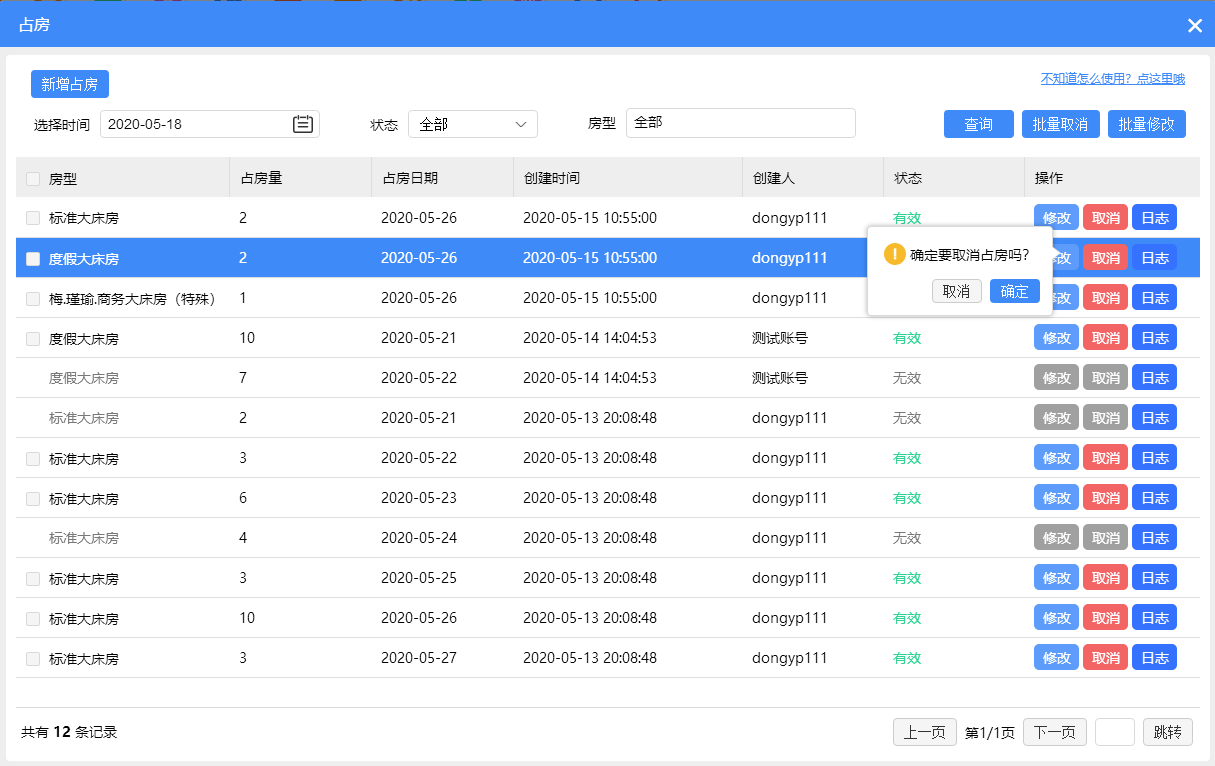The width and height of the screenshot is (1215, 766).
Task: Click 修改 for 度假大床房 dated 2020-05-21
Action: click(x=1056, y=337)
